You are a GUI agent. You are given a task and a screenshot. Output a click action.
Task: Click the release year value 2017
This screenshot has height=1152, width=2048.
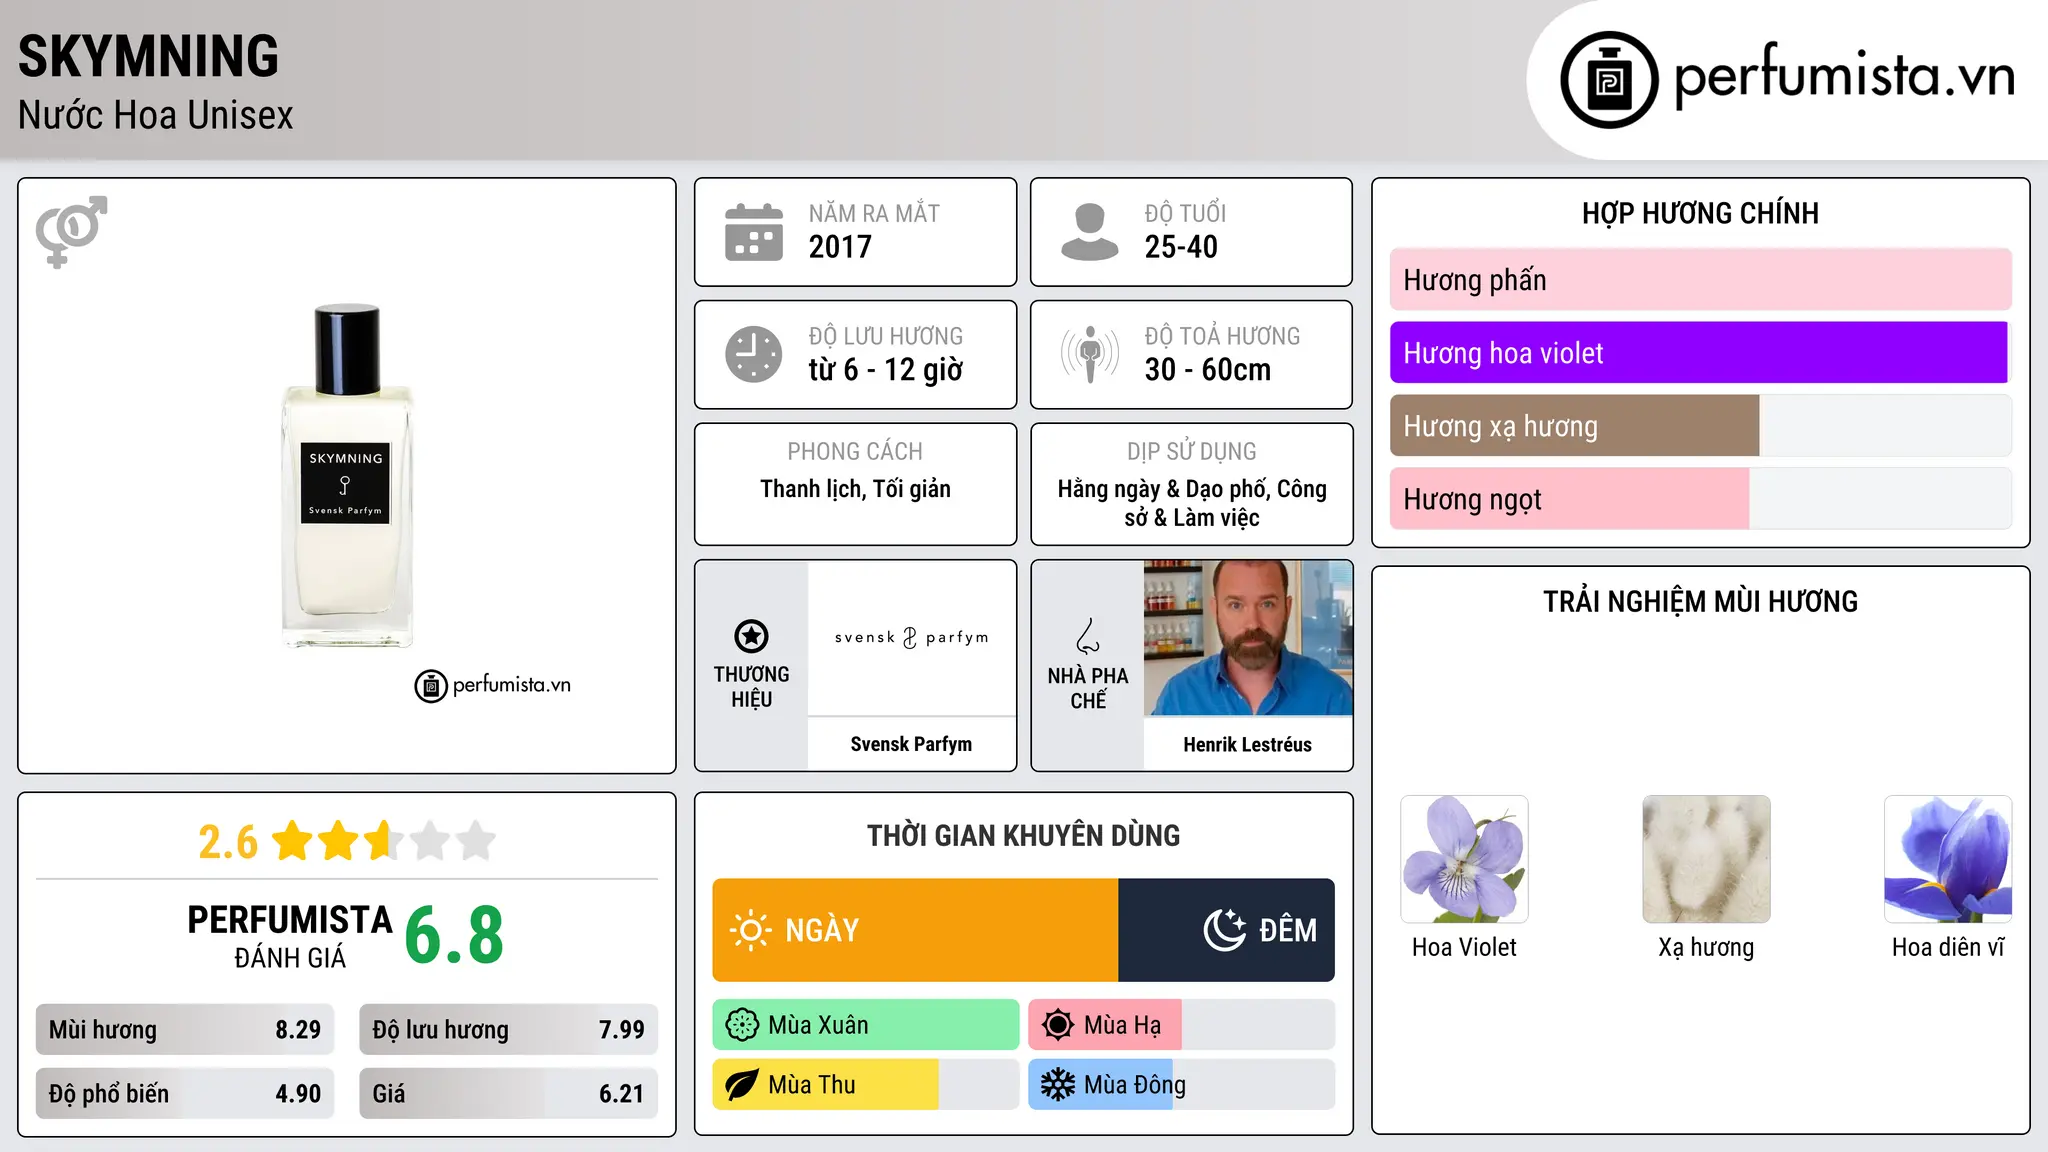click(840, 247)
